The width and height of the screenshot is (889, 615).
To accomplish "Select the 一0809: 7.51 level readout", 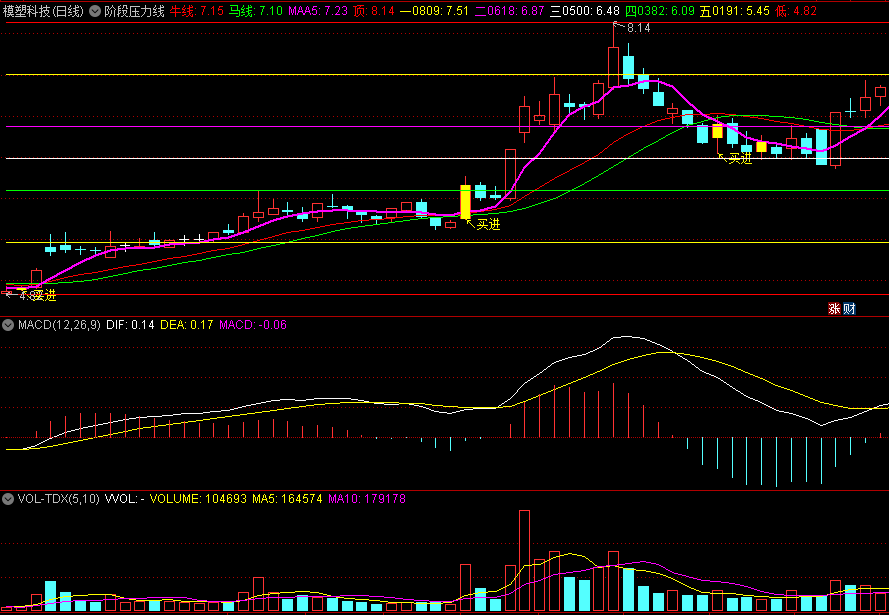I will (x=434, y=11).
